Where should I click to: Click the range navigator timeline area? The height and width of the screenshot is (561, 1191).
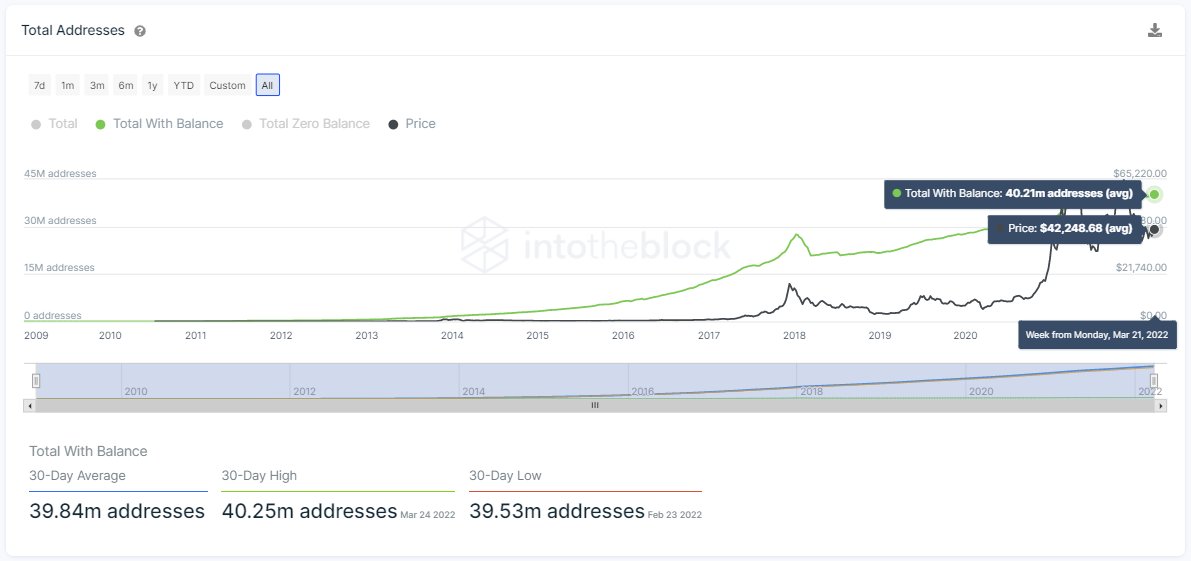pyautogui.click(x=594, y=380)
